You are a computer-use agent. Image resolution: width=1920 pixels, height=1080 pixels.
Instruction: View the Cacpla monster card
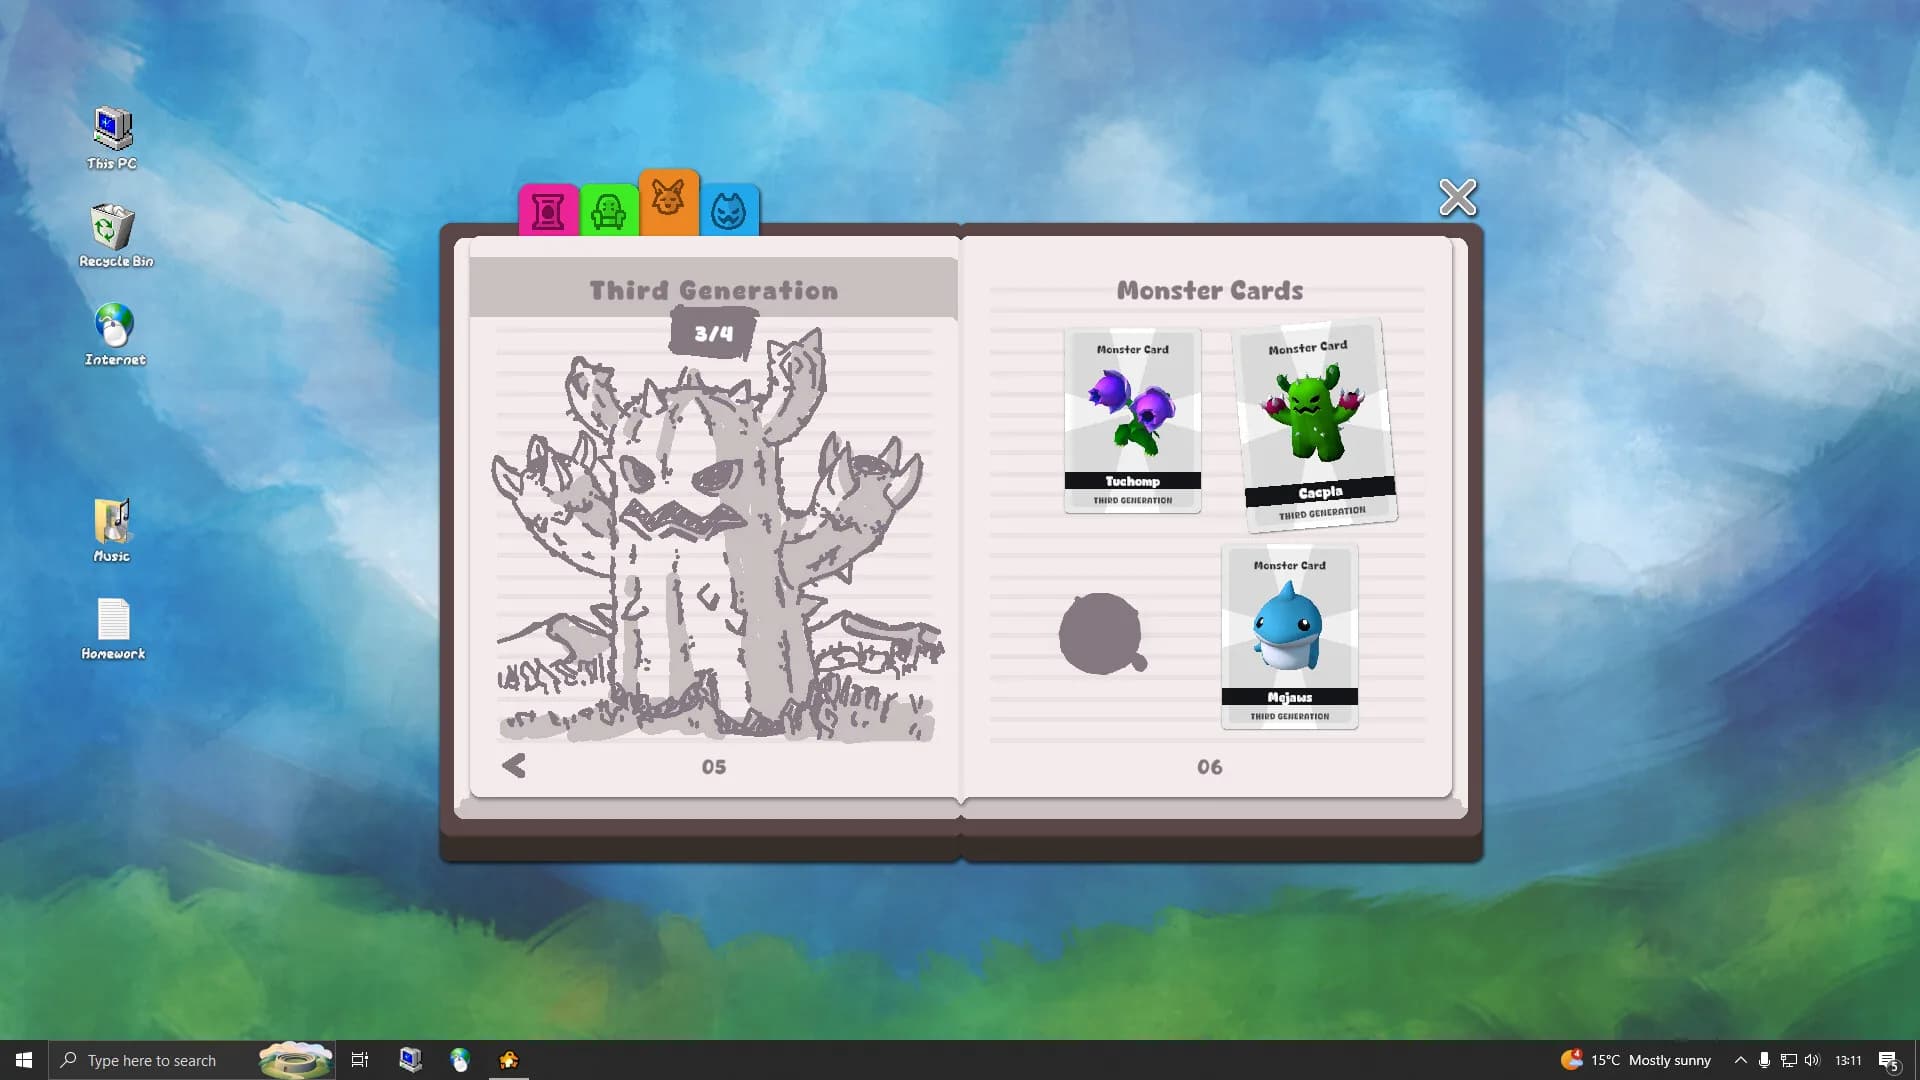(x=1314, y=424)
